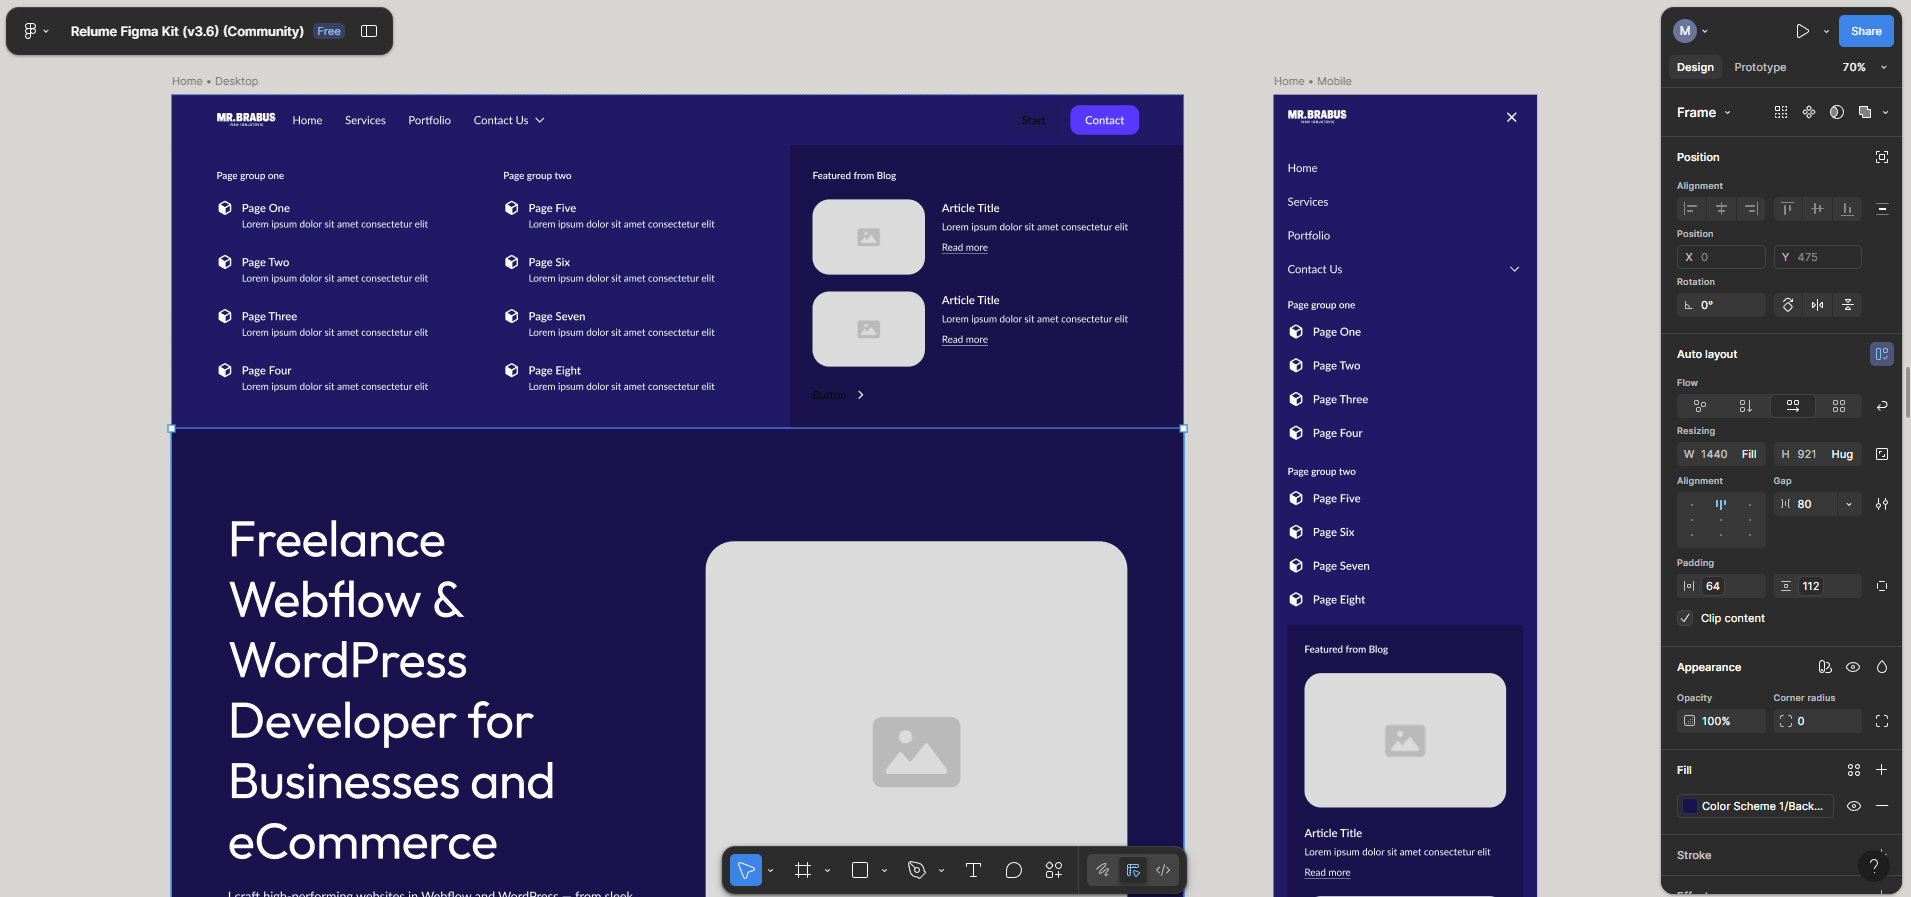The image size is (1911, 897).
Task: Select the Move tool in bottom toolbar
Action: coord(746,870)
